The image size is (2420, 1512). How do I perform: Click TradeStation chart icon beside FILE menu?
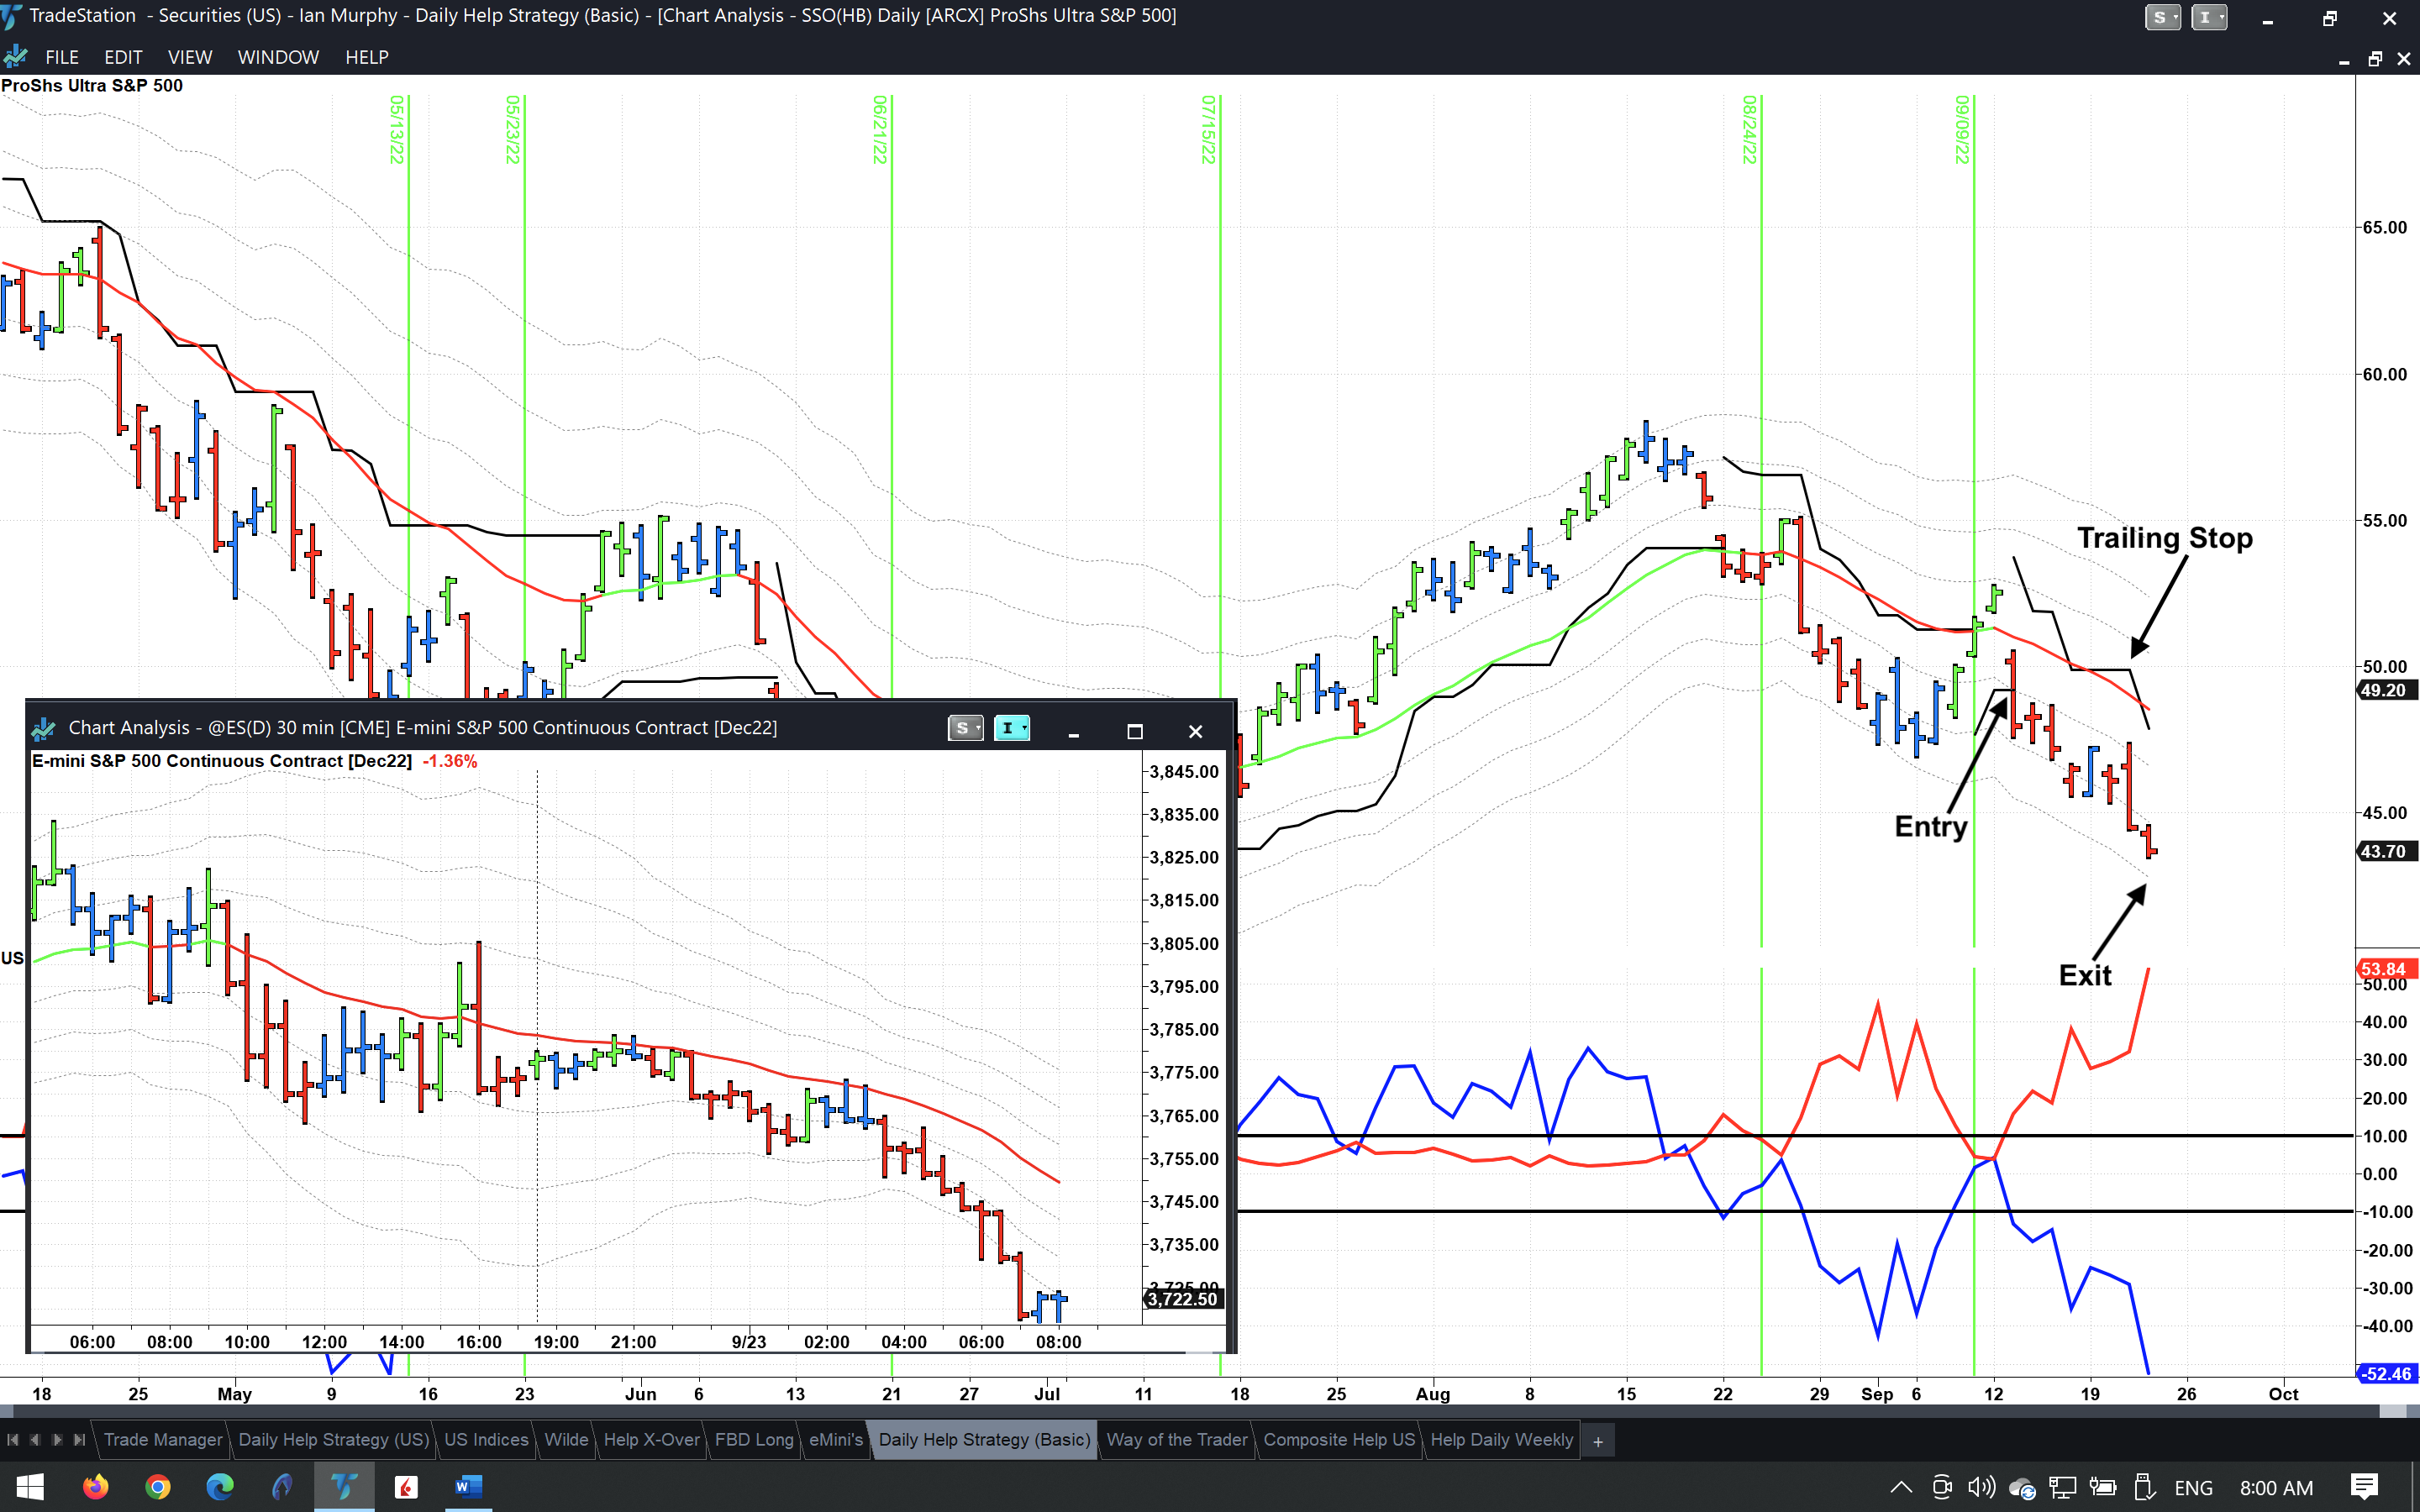coord(16,57)
